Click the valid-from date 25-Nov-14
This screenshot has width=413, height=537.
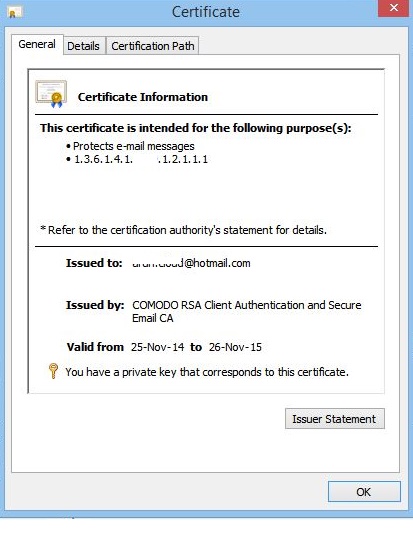[158, 347]
